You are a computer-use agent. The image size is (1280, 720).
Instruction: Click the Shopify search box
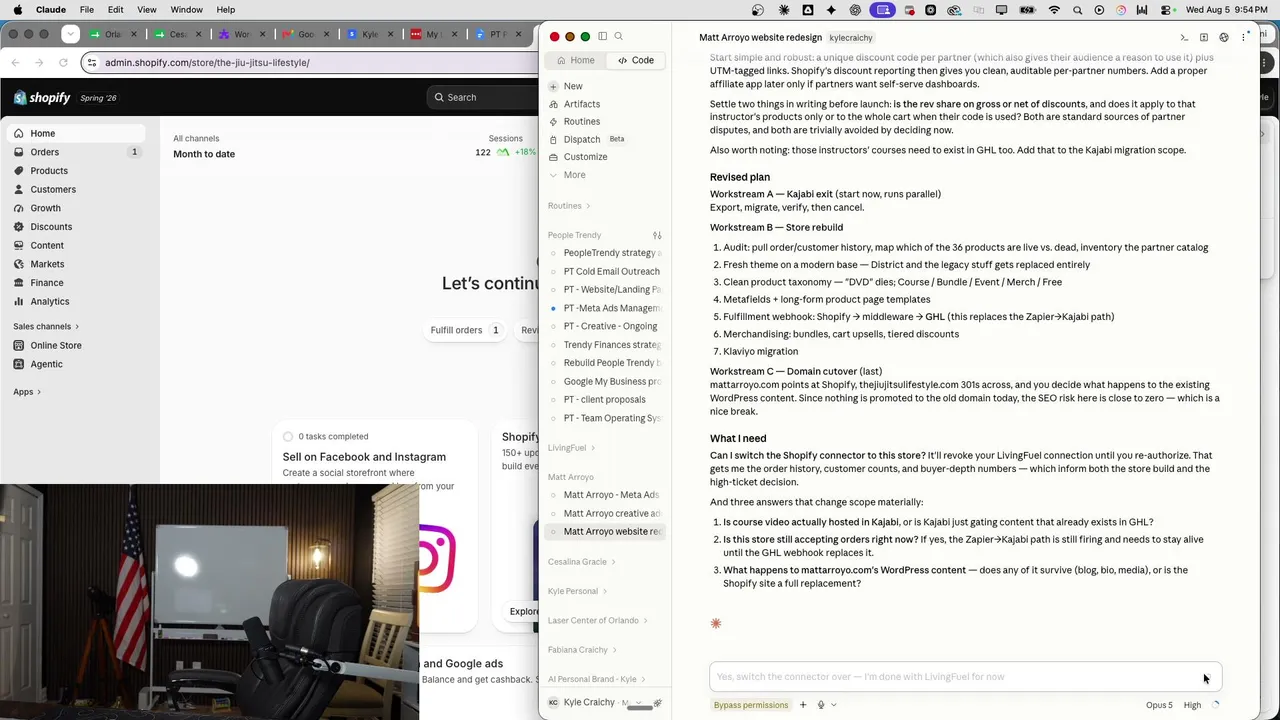[x=482, y=97]
